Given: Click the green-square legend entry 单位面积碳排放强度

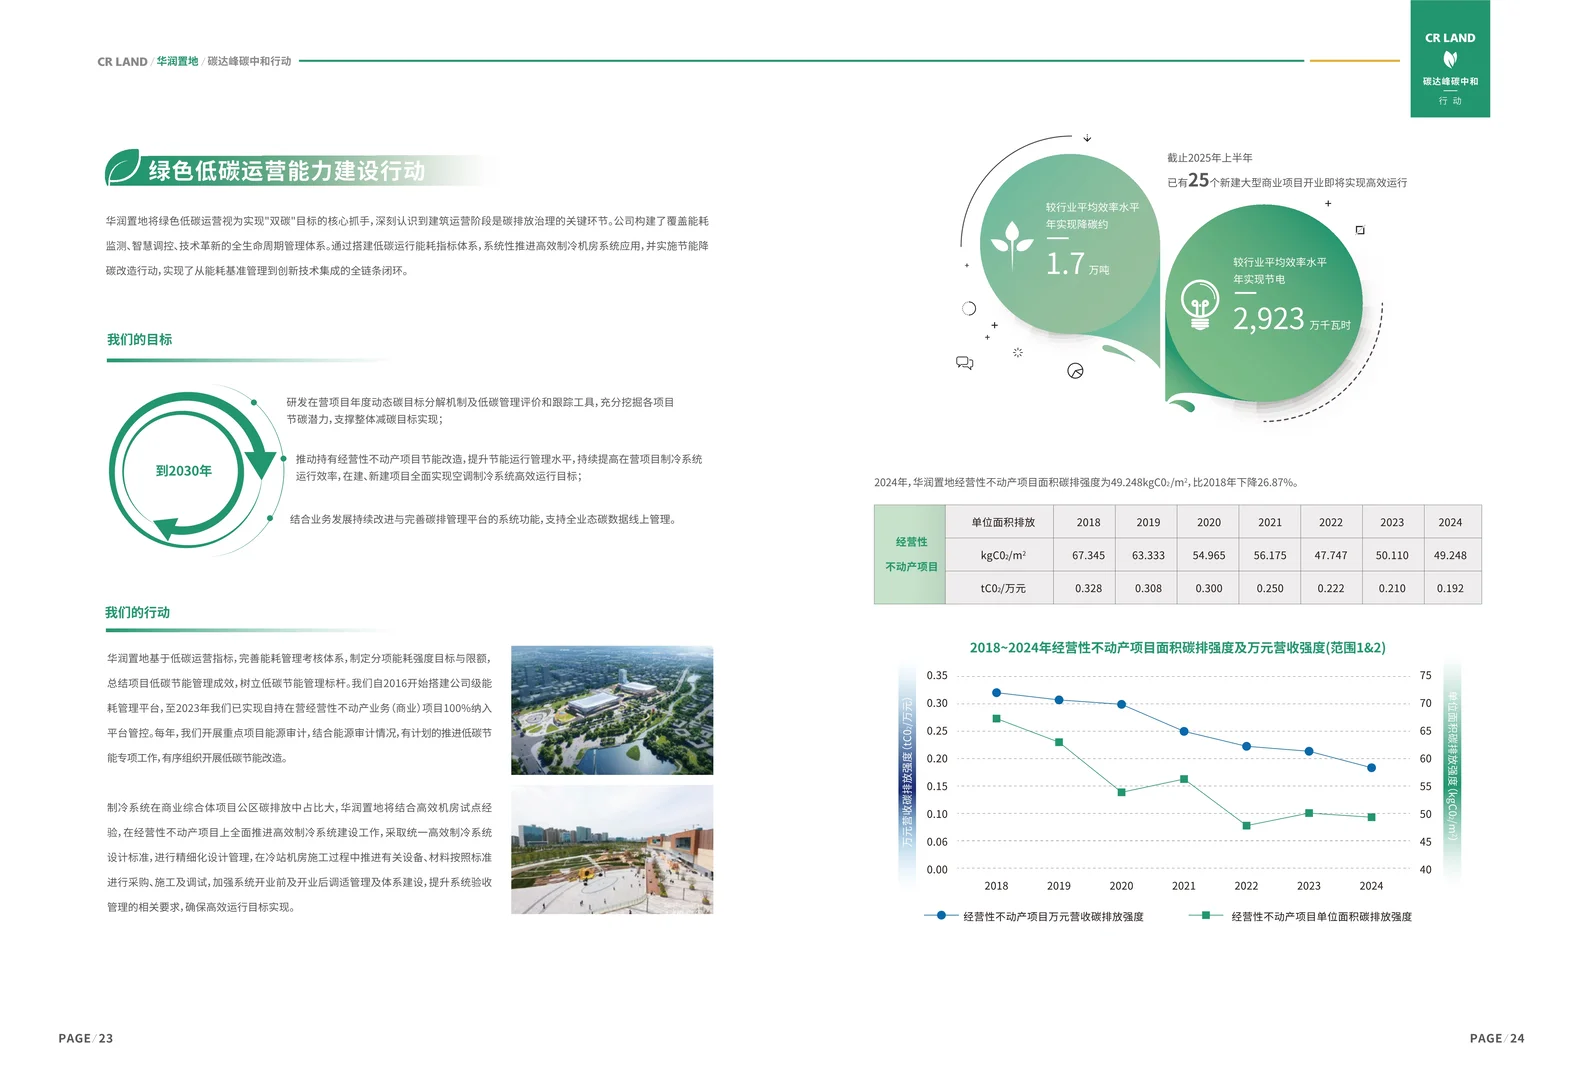Looking at the screenshot, I should (x=1300, y=916).
